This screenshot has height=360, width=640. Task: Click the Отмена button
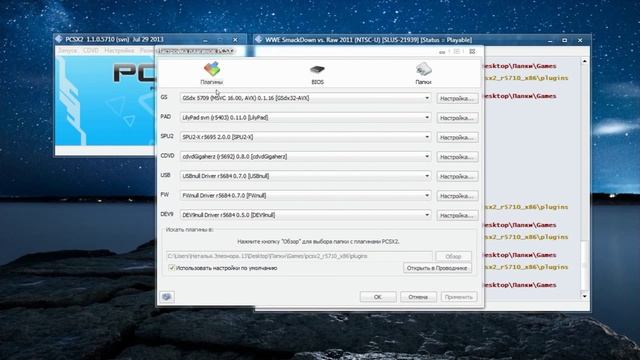click(x=418, y=297)
